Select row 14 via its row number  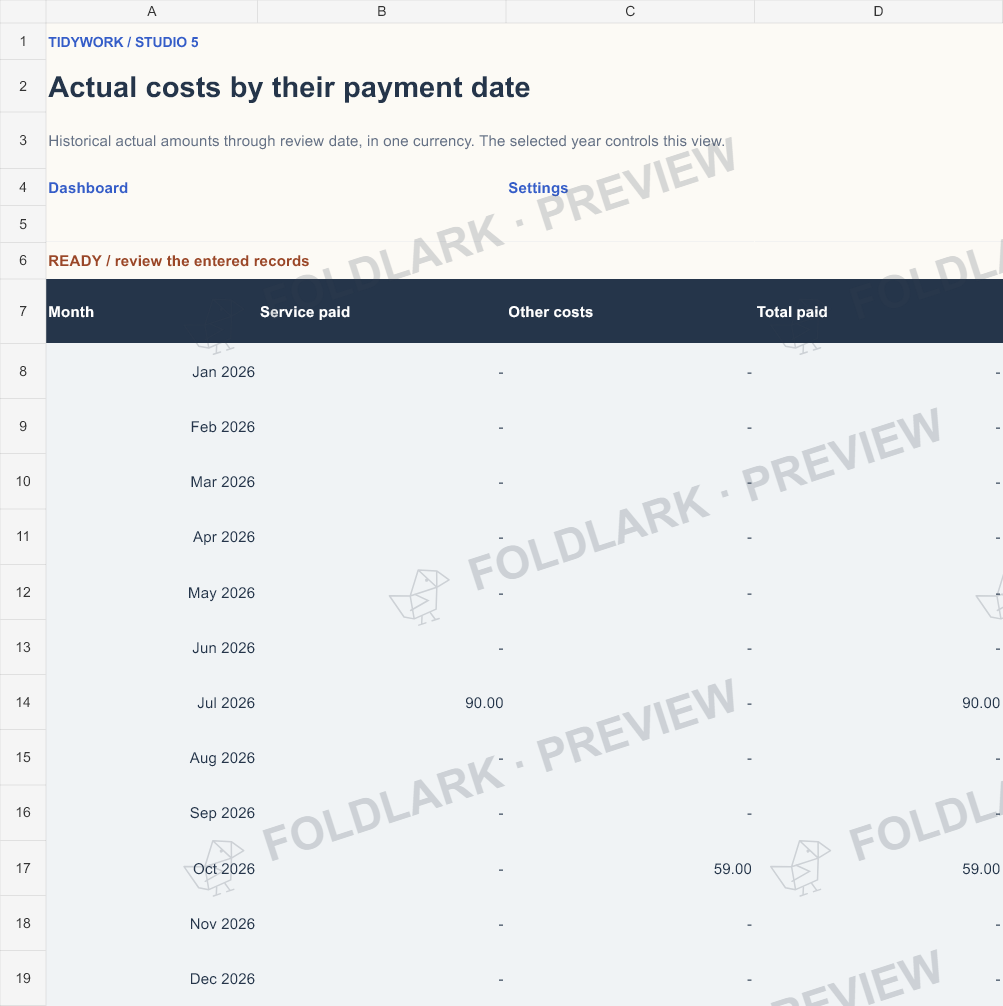pos(23,702)
